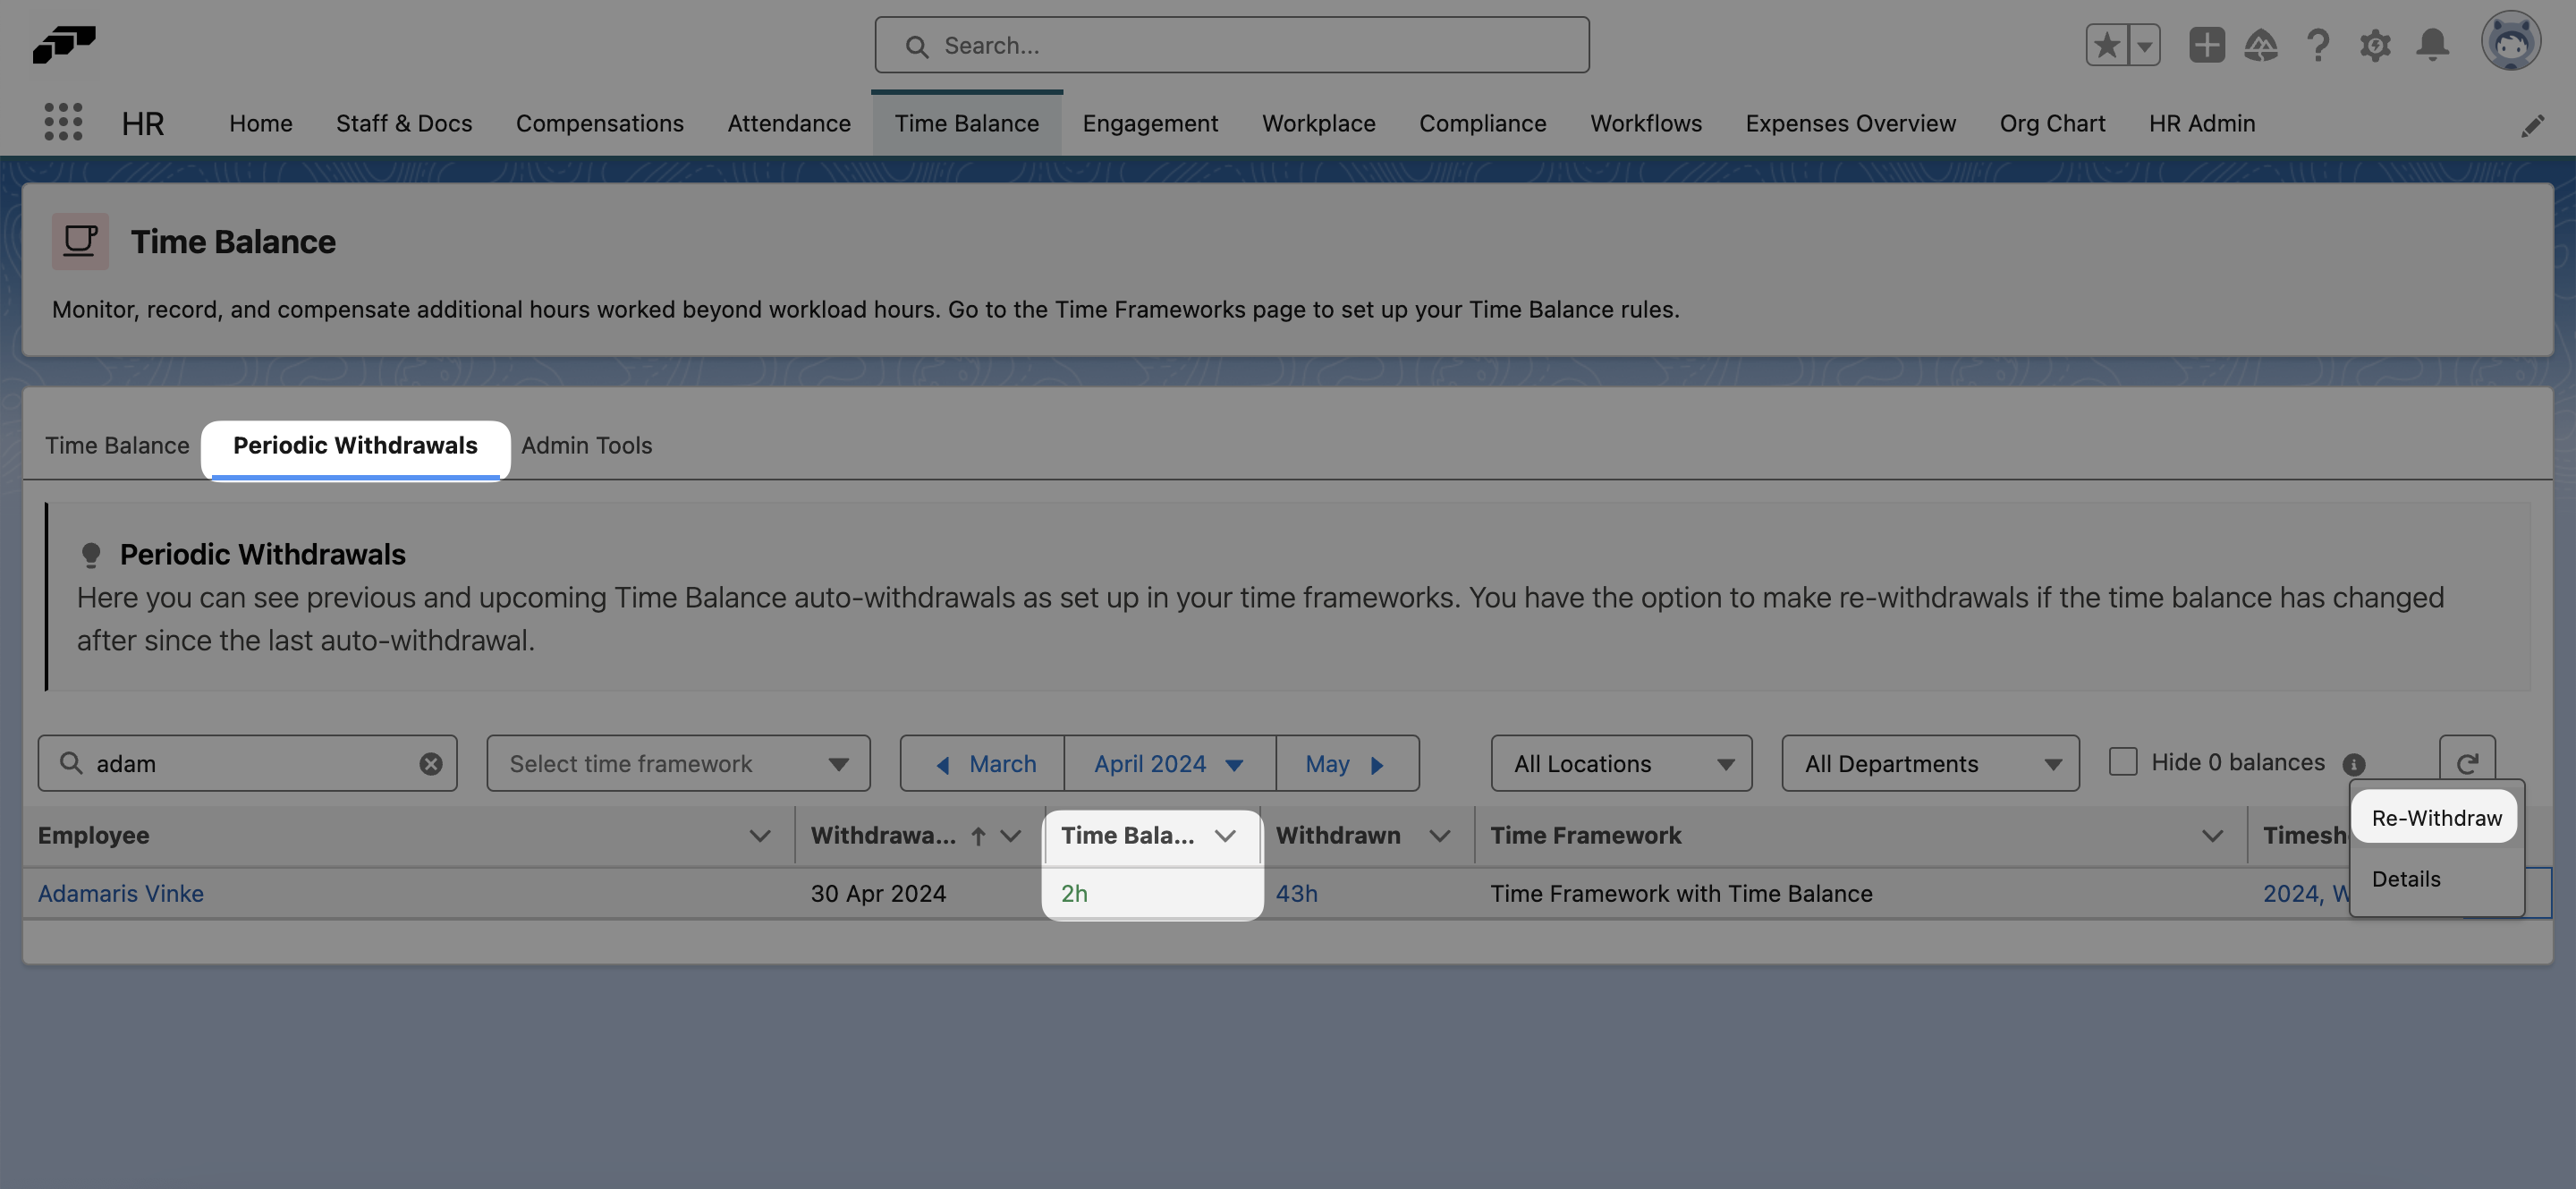Switch to the Admin Tools tab
This screenshot has height=1189, width=2576.
(x=587, y=445)
